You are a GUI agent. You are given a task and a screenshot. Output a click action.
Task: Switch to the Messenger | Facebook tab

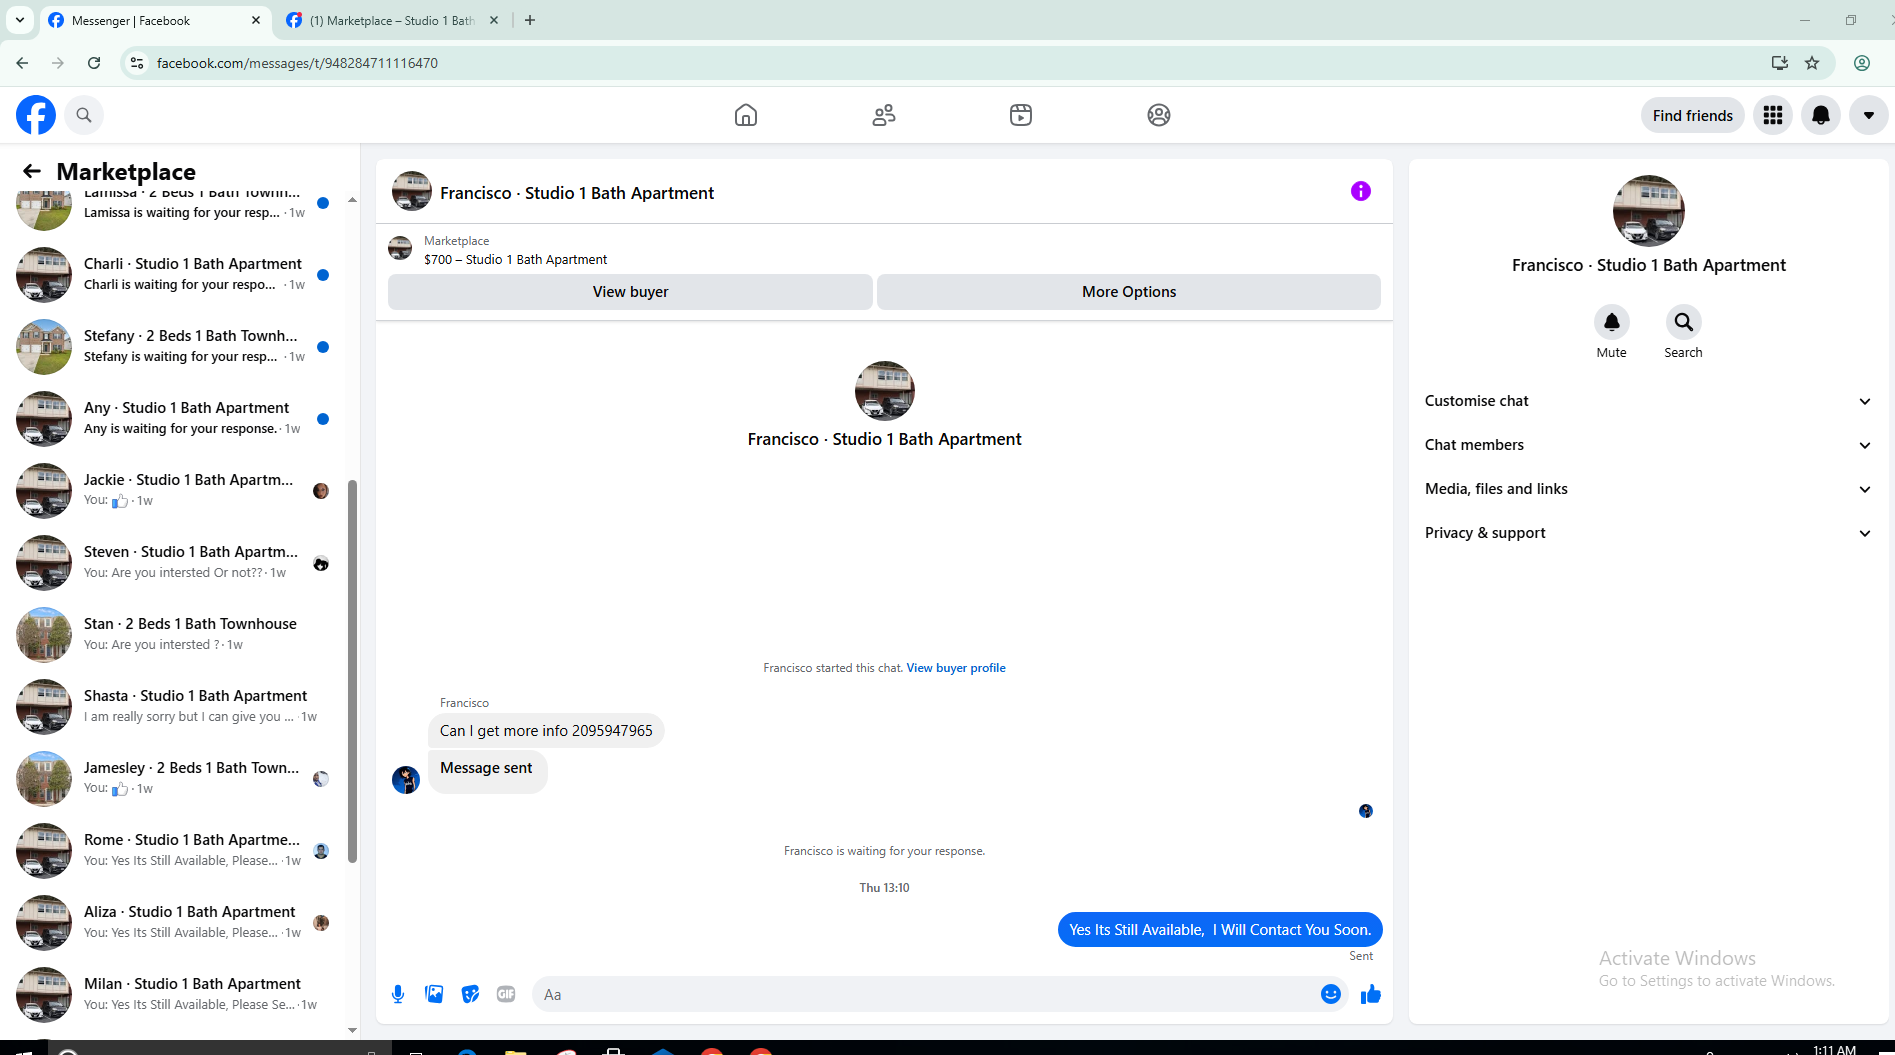(155, 20)
